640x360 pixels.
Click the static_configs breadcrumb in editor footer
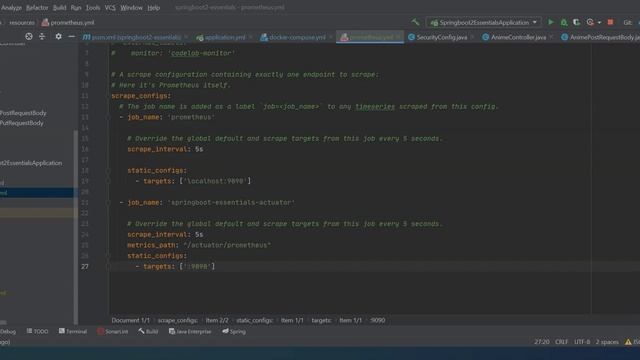254,320
